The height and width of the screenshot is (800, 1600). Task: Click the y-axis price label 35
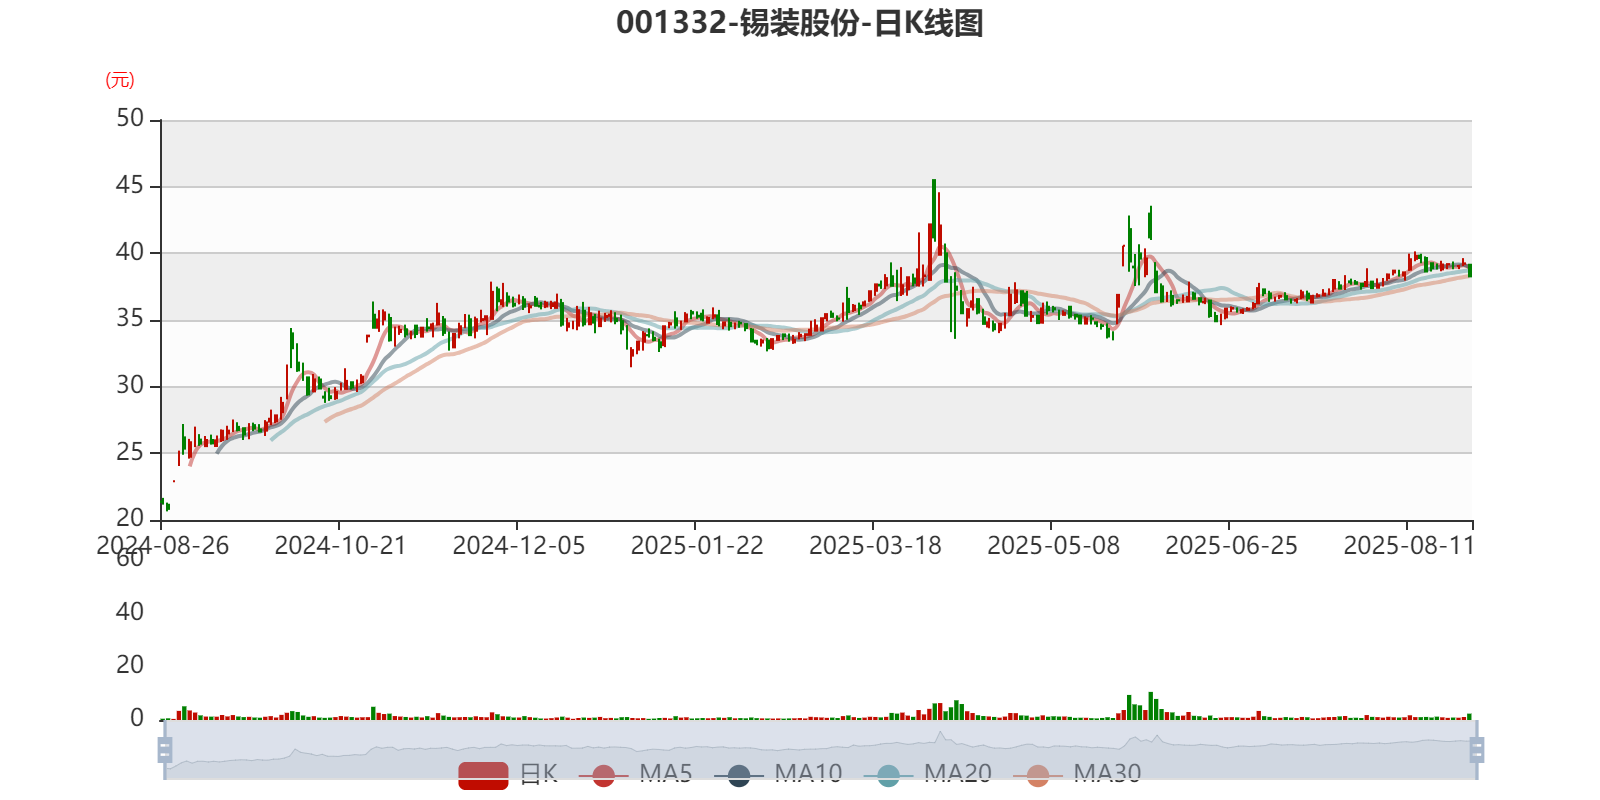(130, 319)
